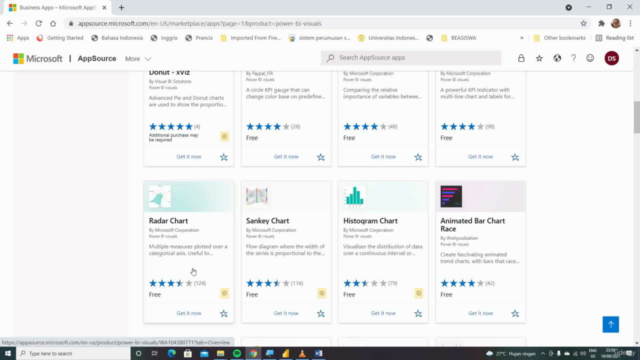Open Radar Chart thumbnail image
Viewport: 640px width, 360px height.
[160, 196]
